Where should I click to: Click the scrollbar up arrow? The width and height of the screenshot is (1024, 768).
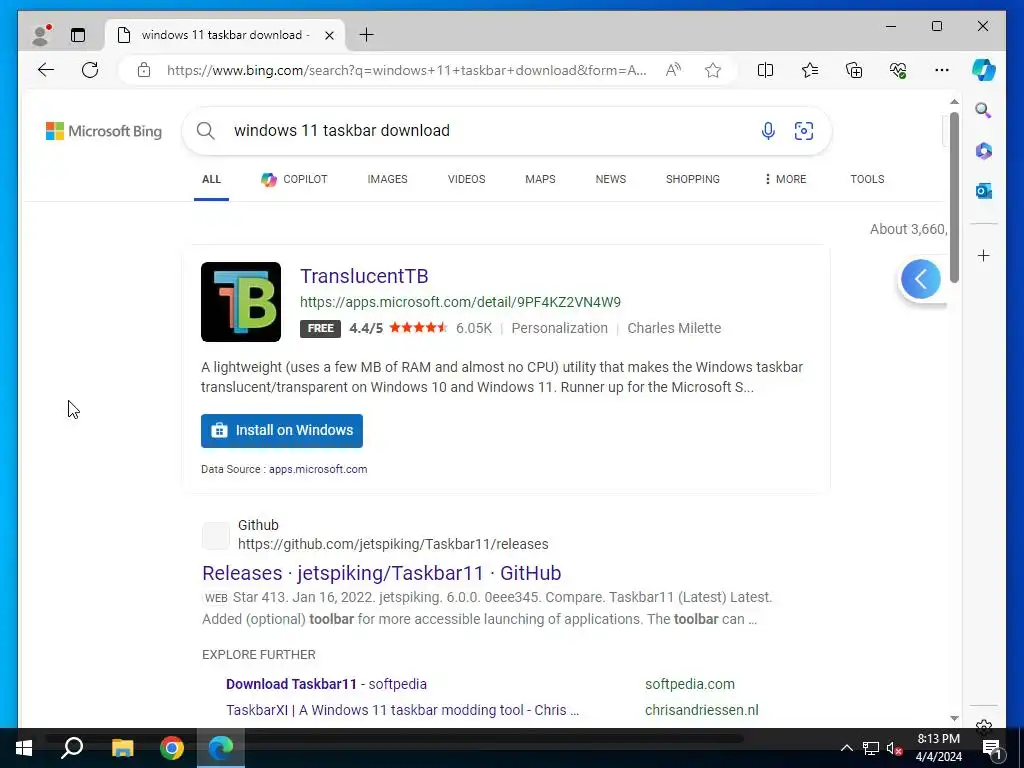954,102
